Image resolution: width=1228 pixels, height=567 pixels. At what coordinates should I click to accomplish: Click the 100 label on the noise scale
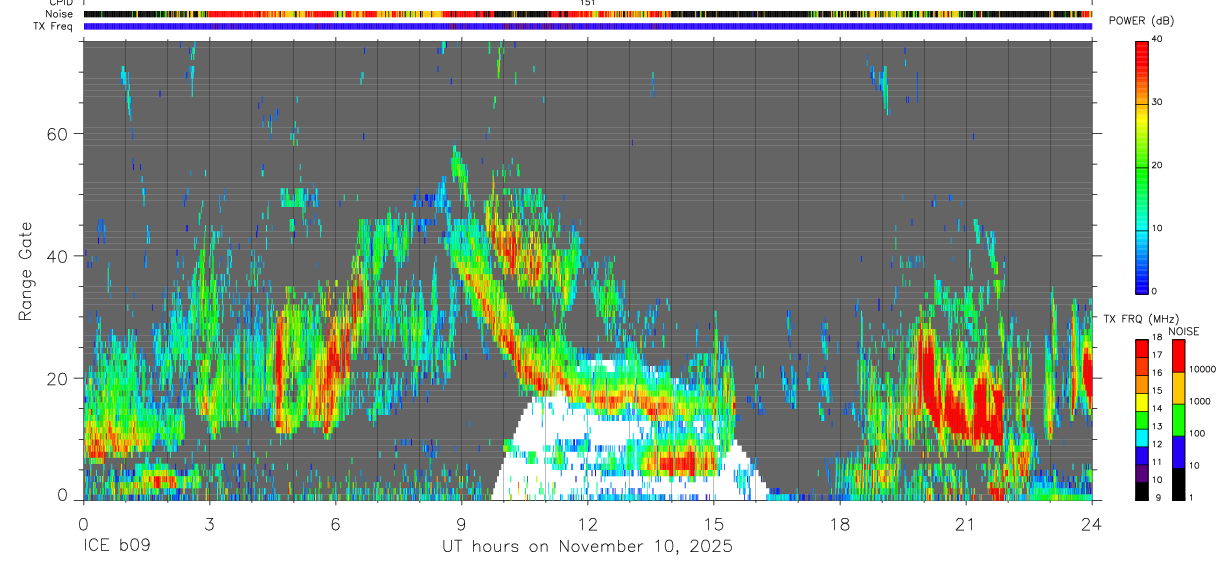(1196, 434)
